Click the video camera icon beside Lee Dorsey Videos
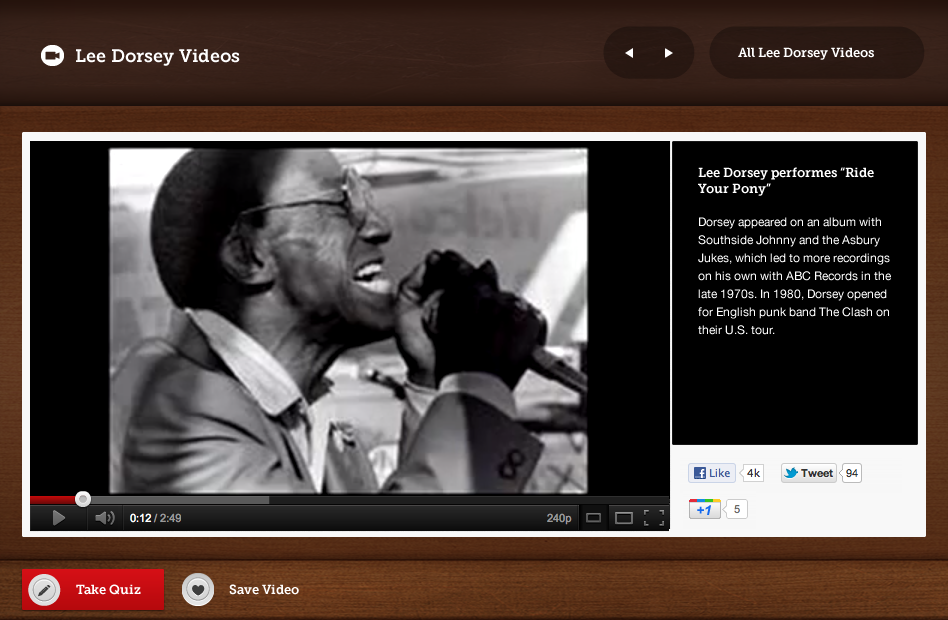Image resolution: width=948 pixels, height=620 pixels. [53, 56]
